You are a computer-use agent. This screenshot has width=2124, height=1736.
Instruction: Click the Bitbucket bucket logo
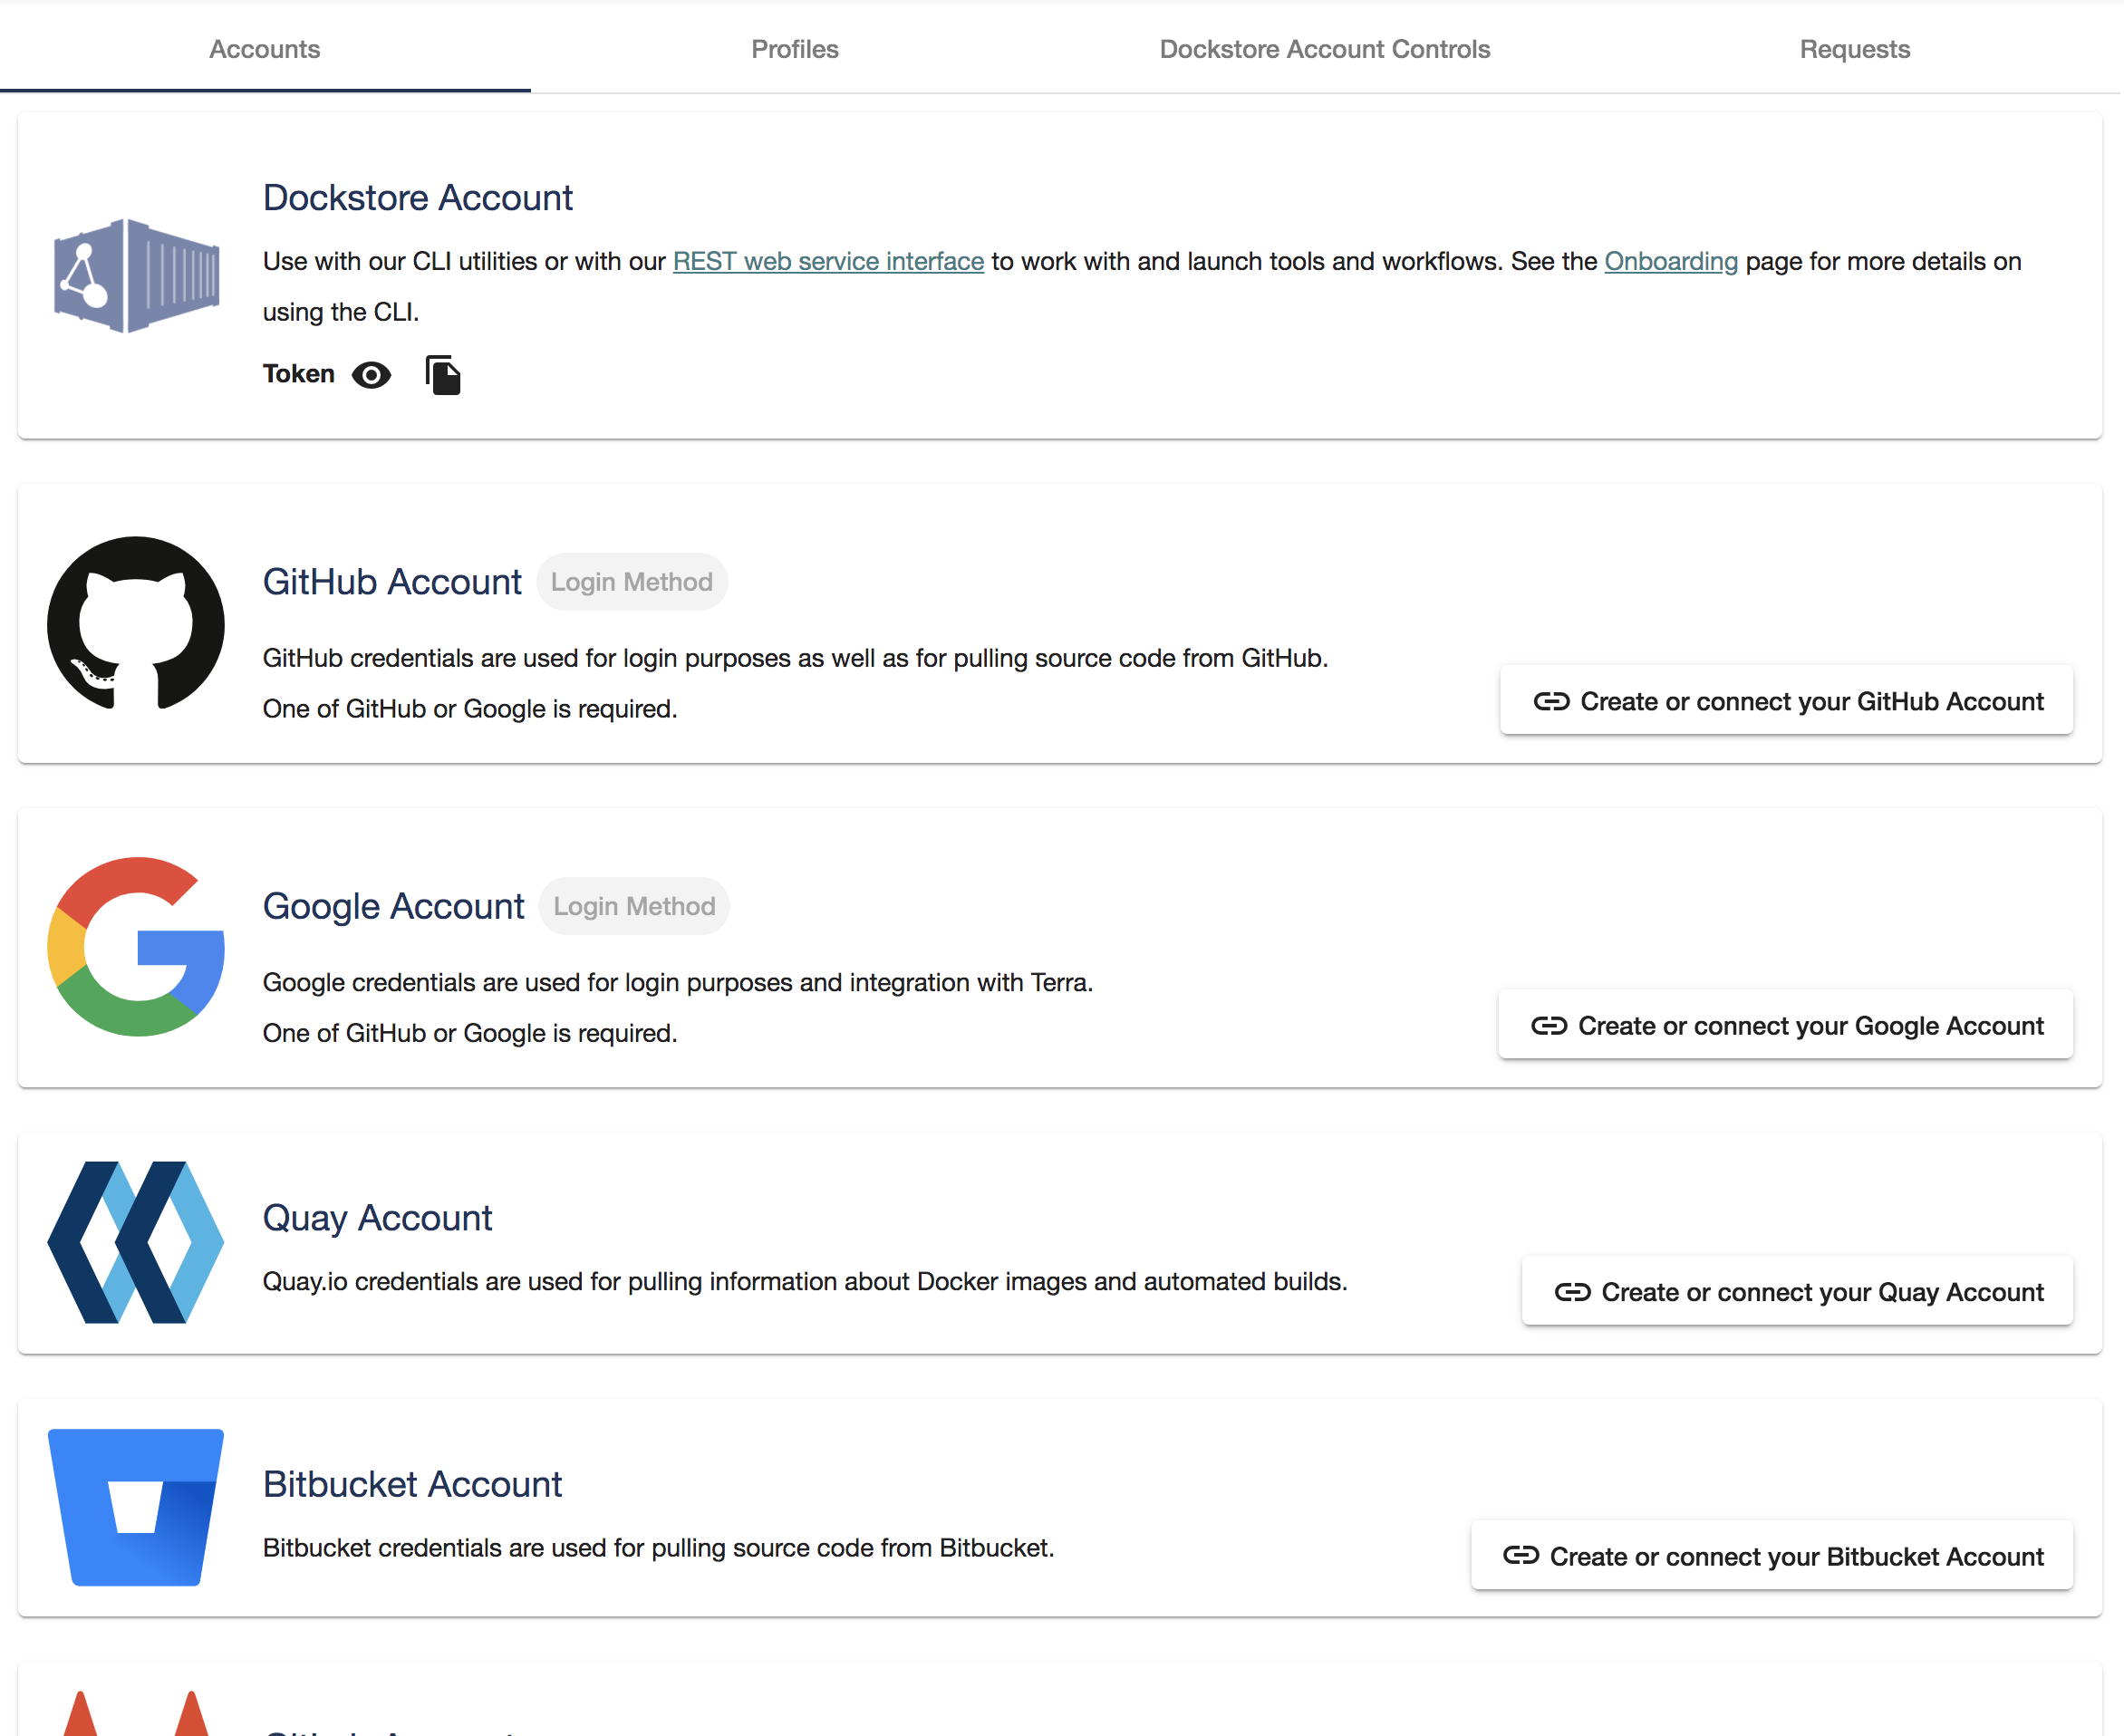tap(136, 1506)
